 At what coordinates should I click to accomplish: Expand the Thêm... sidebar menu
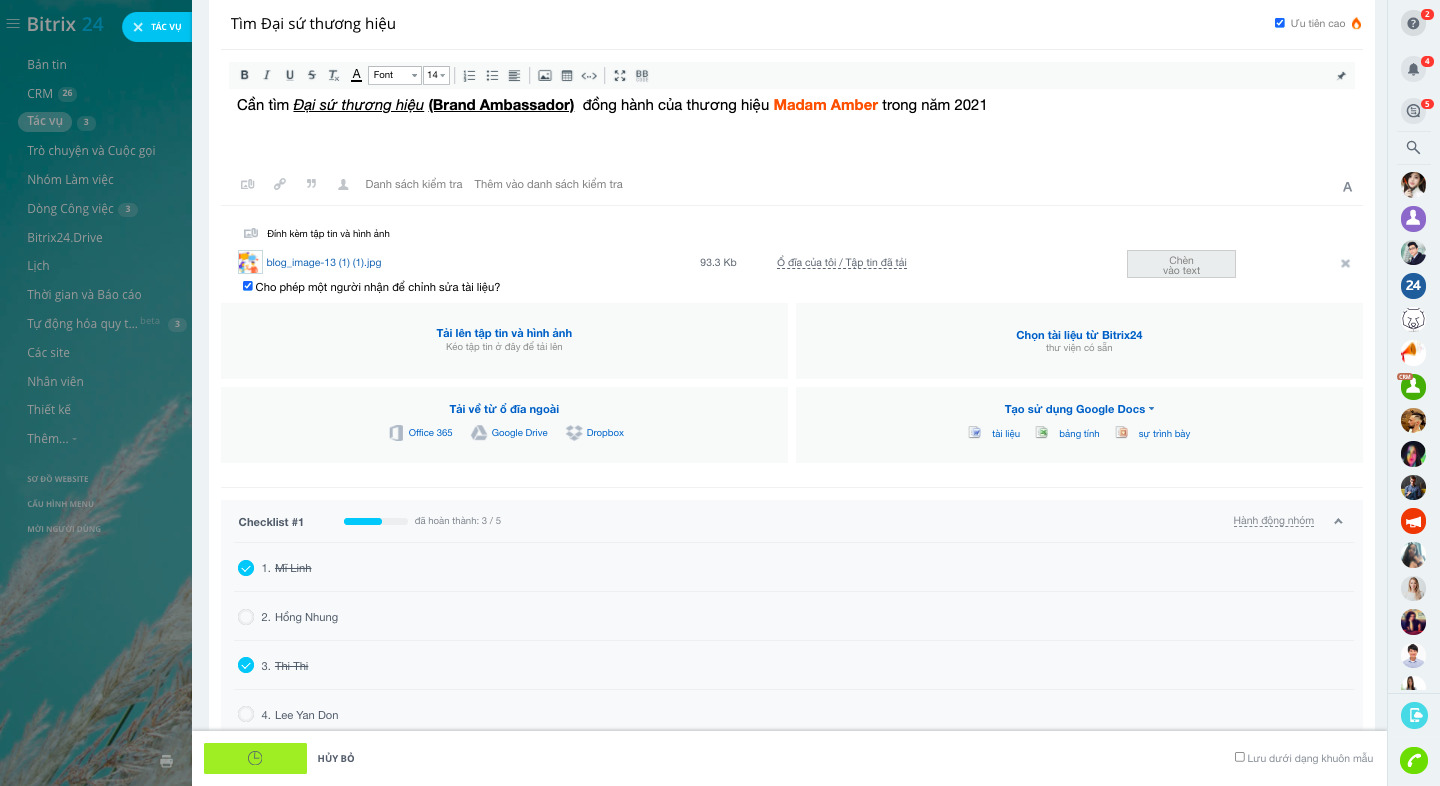[x=52, y=438]
